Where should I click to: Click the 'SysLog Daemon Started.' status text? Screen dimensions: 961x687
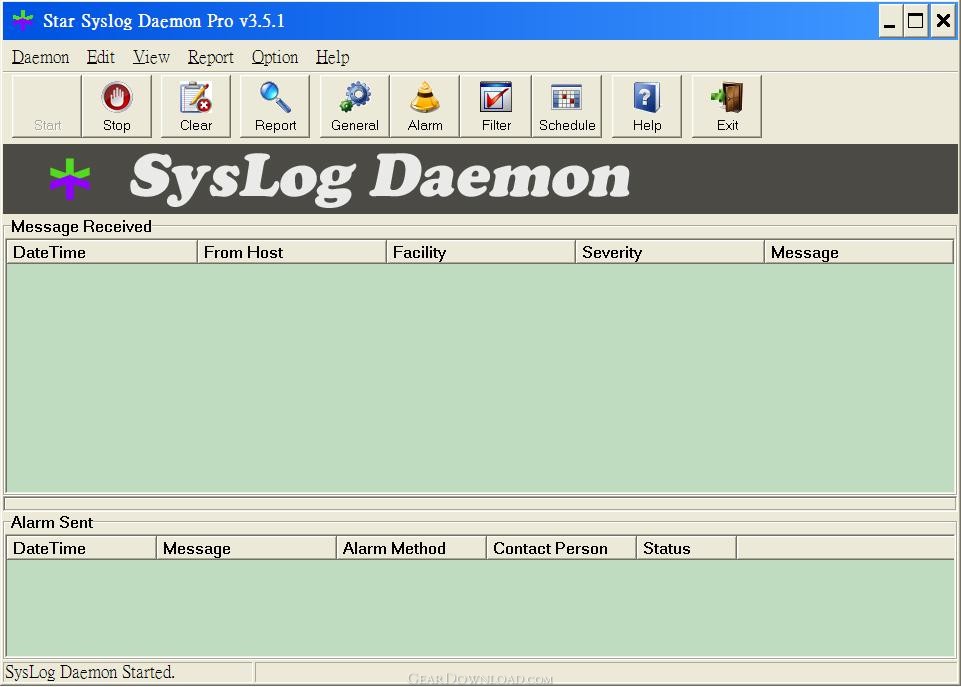coord(90,672)
